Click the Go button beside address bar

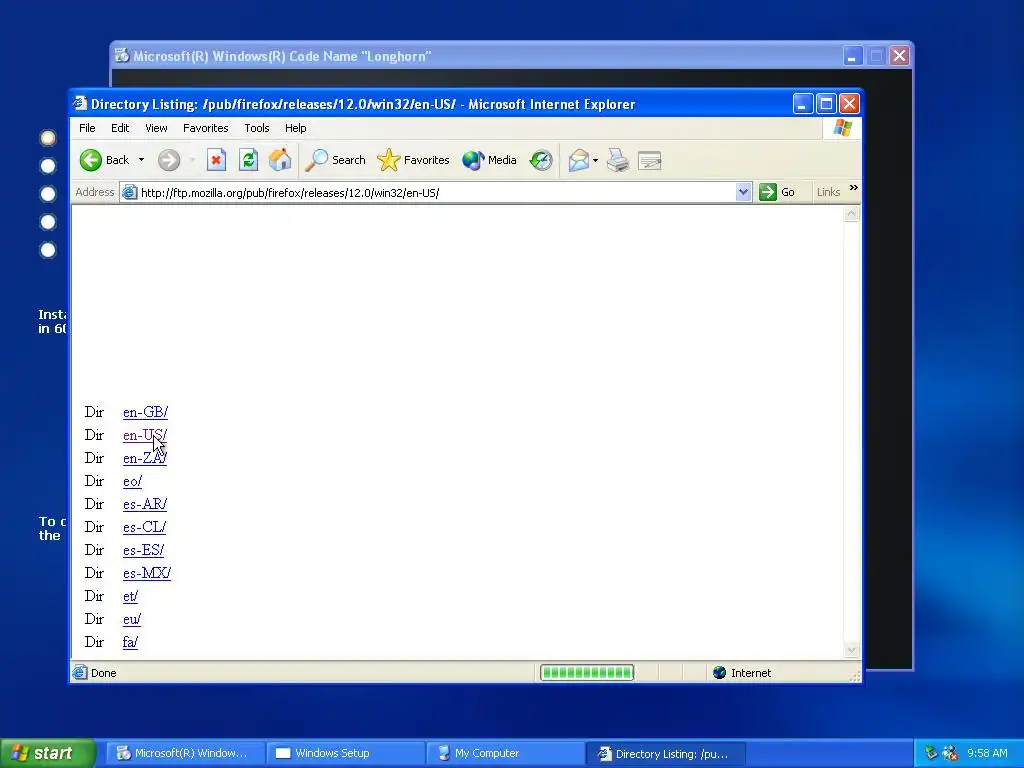[x=777, y=192]
